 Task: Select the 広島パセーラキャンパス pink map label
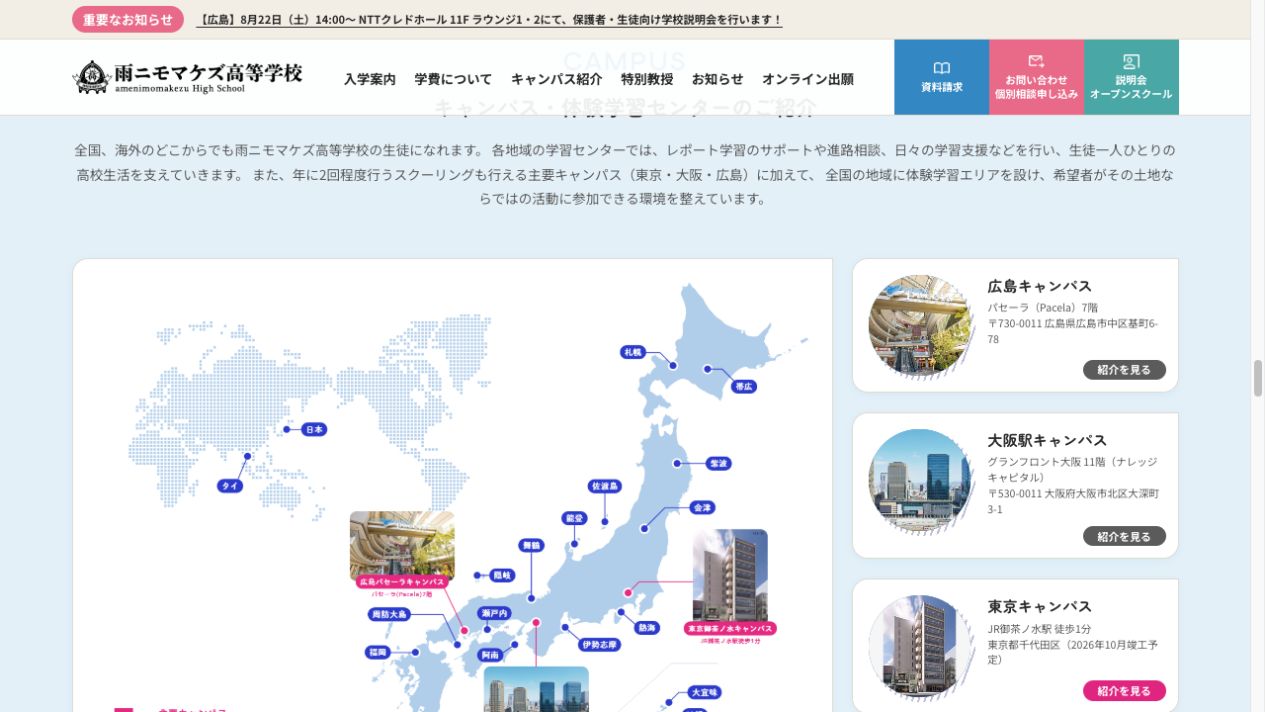pyautogui.click(x=402, y=581)
